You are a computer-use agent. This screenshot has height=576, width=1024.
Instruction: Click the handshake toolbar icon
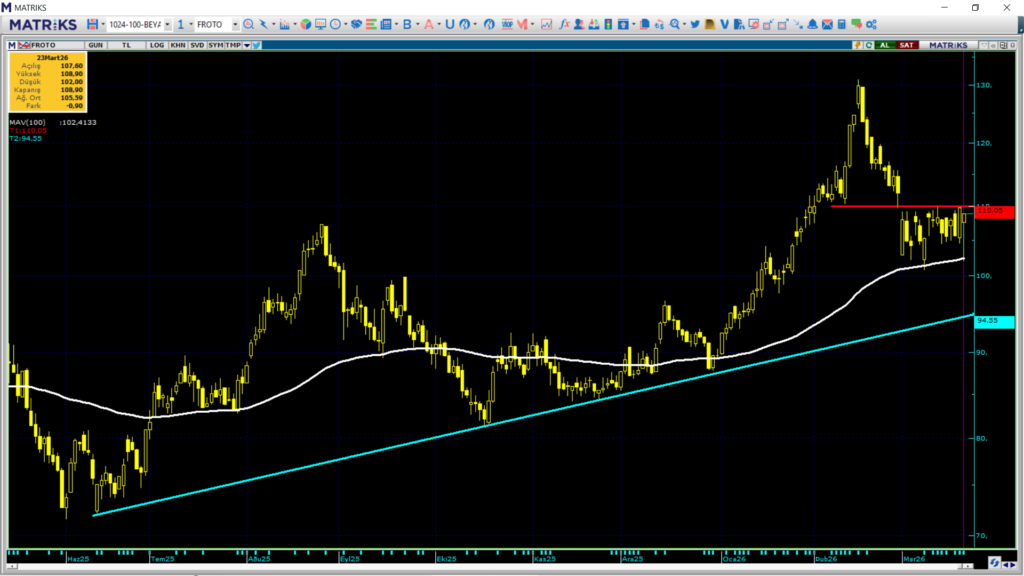click(x=357, y=24)
